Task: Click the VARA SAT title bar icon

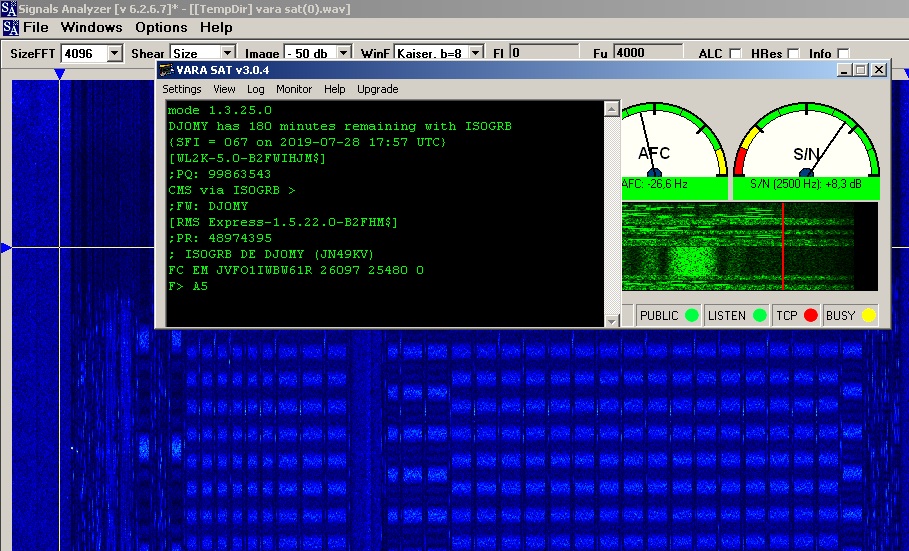Action: pyautogui.click(x=167, y=70)
